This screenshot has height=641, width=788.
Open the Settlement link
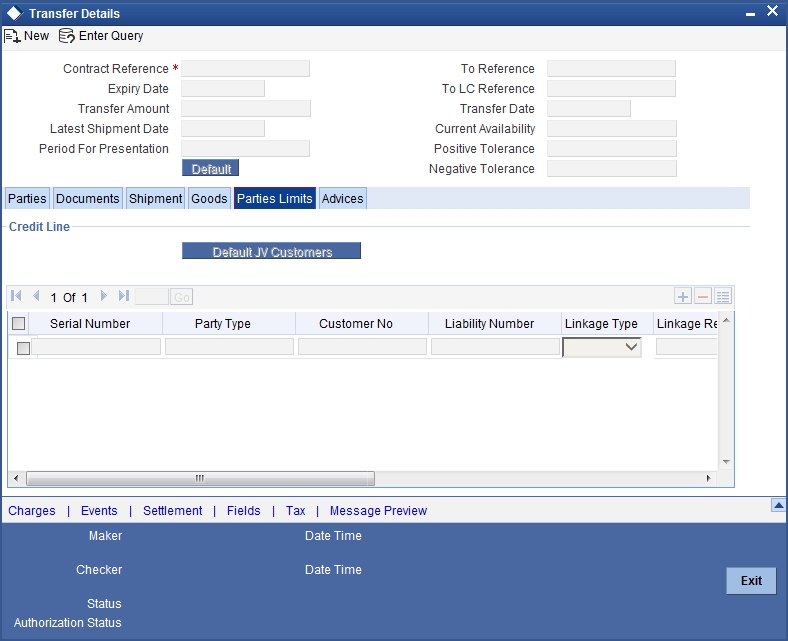[x=172, y=511]
